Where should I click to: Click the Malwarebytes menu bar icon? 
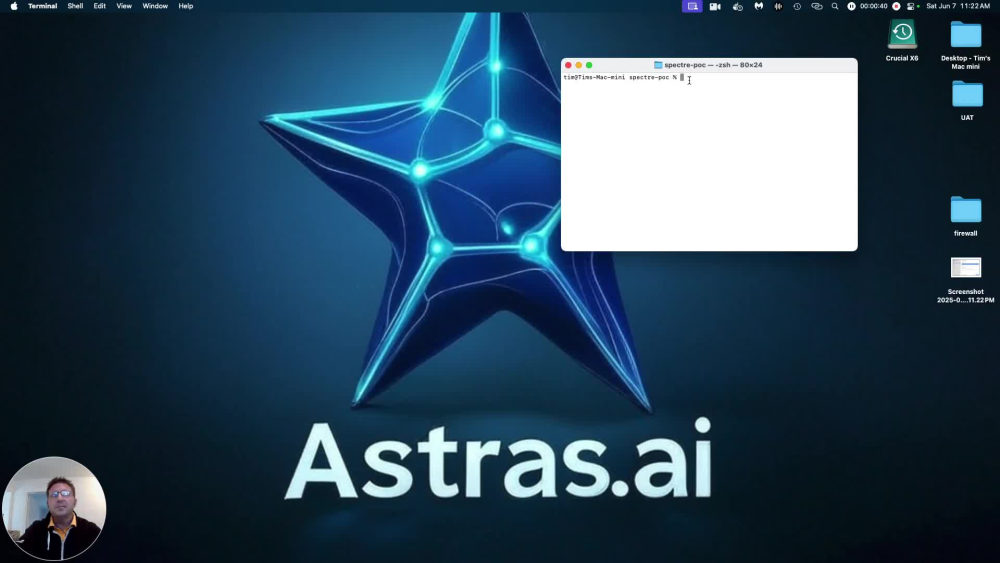pyautogui.click(x=758, y=6)
